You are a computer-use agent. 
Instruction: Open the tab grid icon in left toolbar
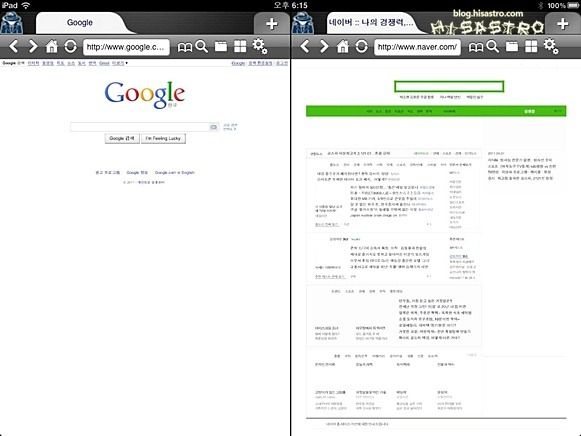click(240, 47)
